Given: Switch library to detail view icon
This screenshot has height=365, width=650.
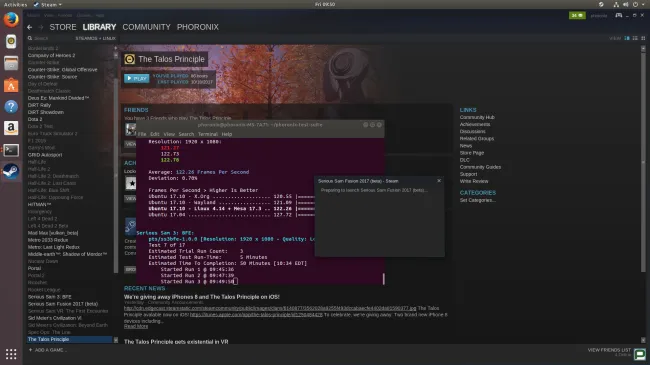Looking at the screenshot, I should pos(627,38).
